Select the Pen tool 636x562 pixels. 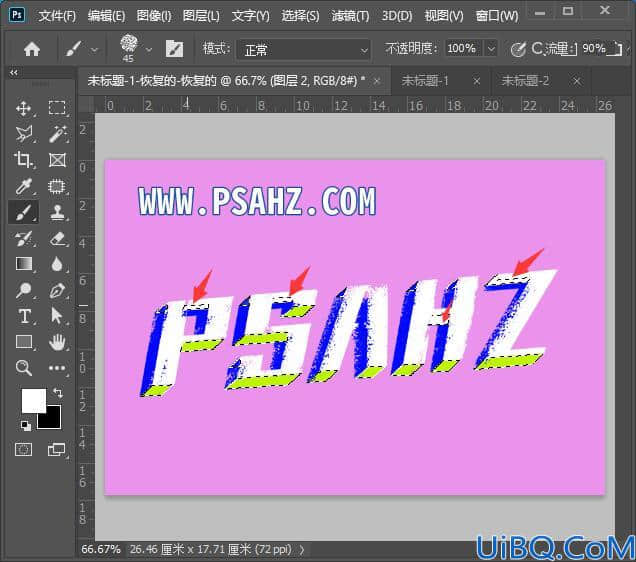(57, 290)
